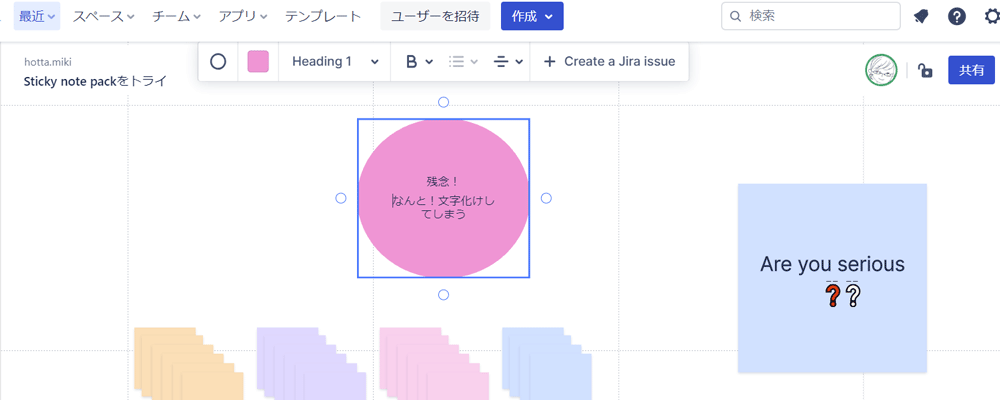Open the スペース menu
This screenshot has height=400, width=1000.
click(103, 17)
